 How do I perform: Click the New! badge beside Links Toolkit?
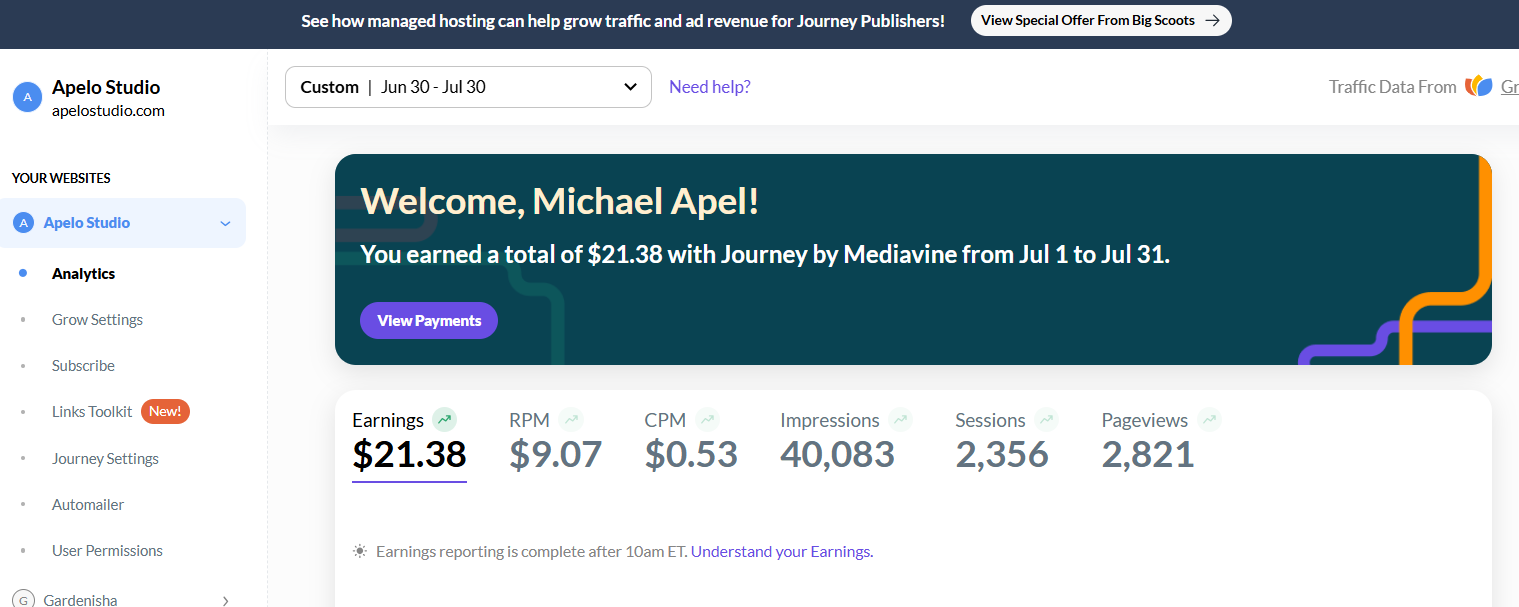click(x=165, y=411)
